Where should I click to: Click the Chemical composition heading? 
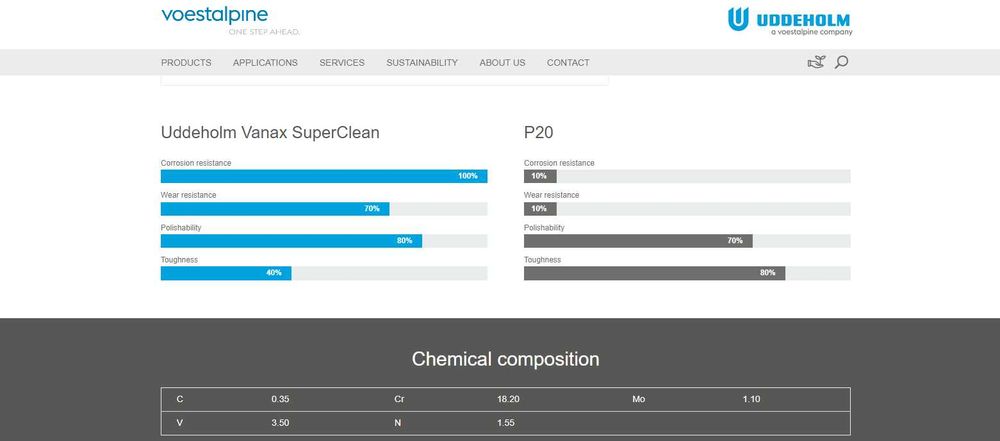pyautogui.click(x=505, y=359)
